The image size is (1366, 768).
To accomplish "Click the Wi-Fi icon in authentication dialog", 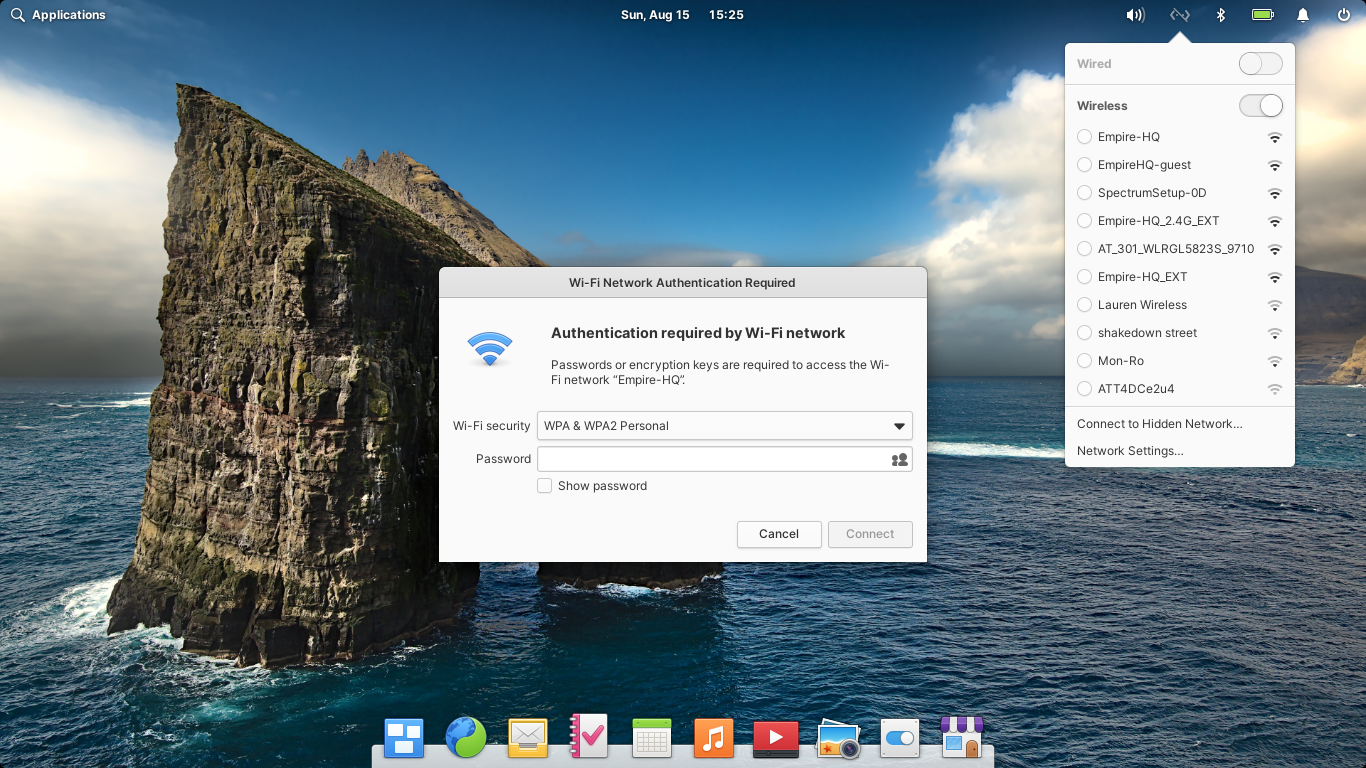I will click(490, 348).
